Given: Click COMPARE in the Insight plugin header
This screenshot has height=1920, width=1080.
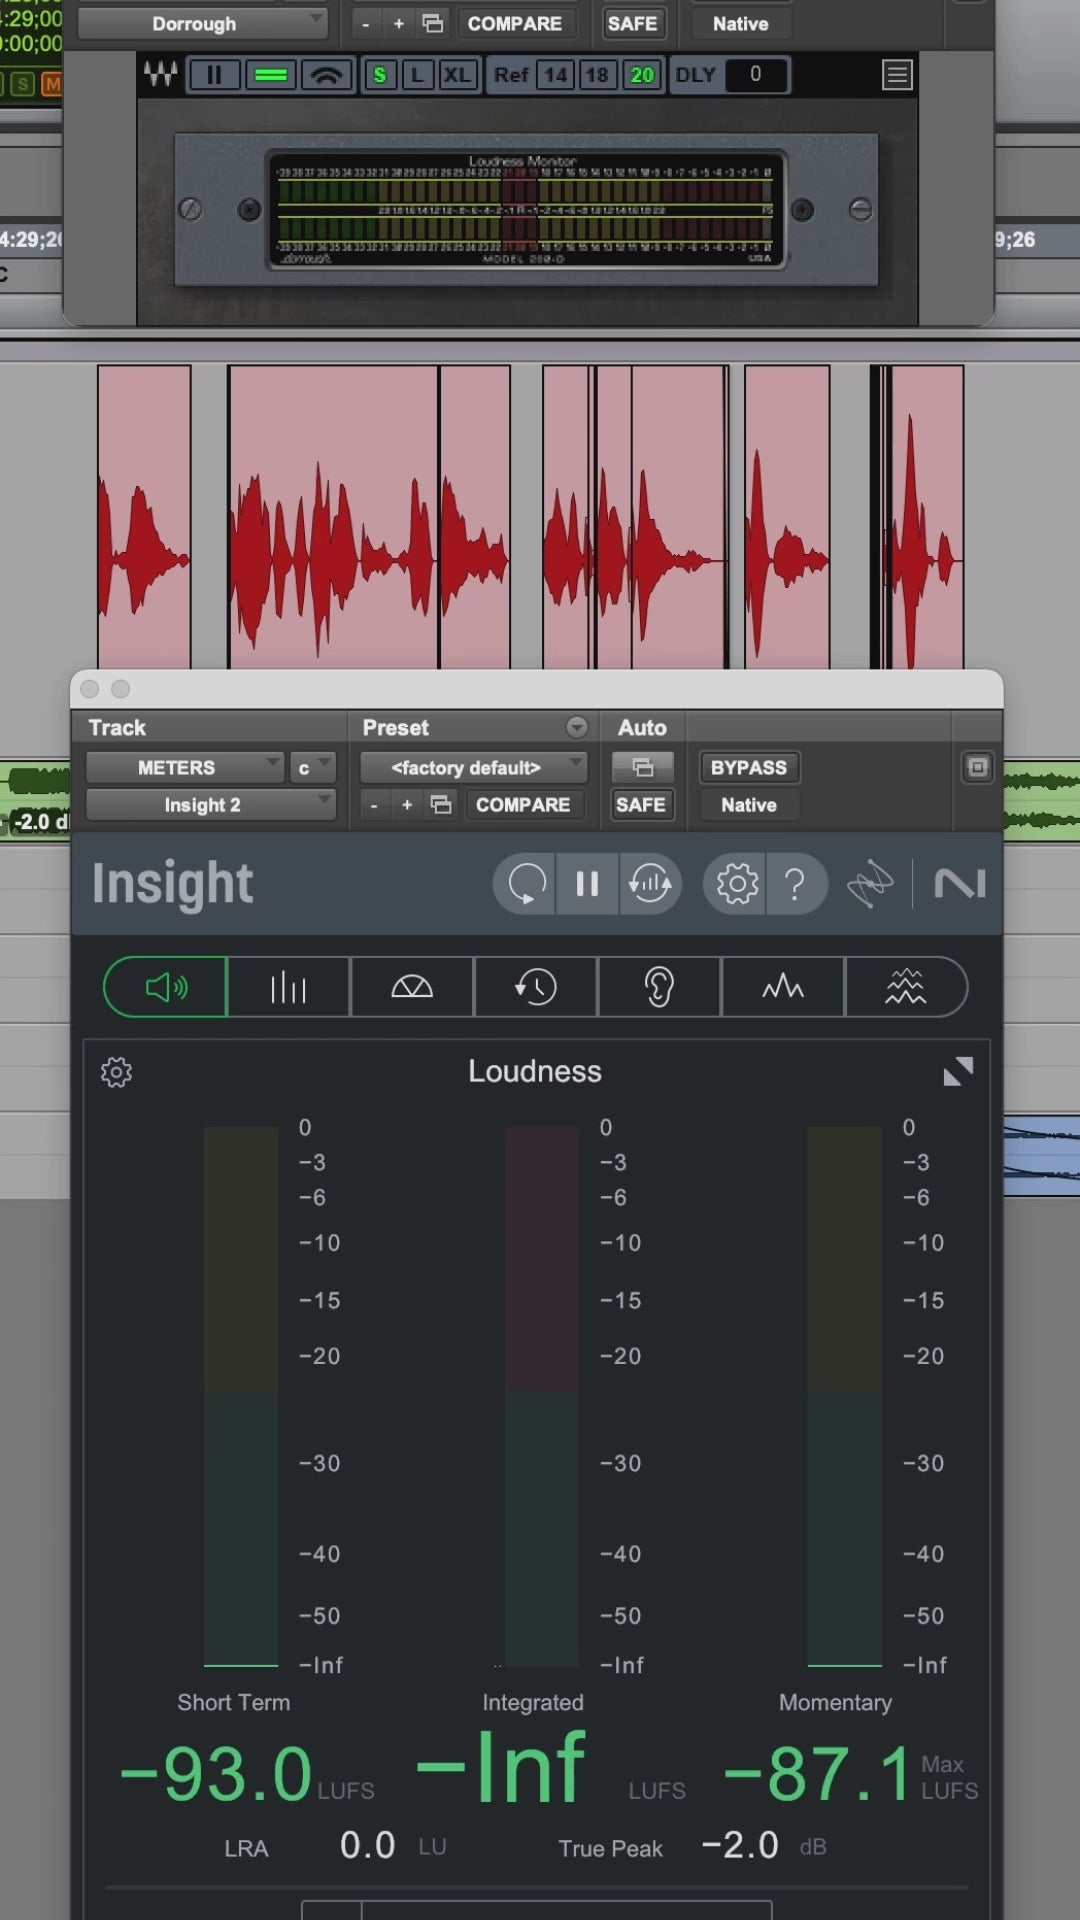Looking at the screenshot, I should click(x=522, y=805).
